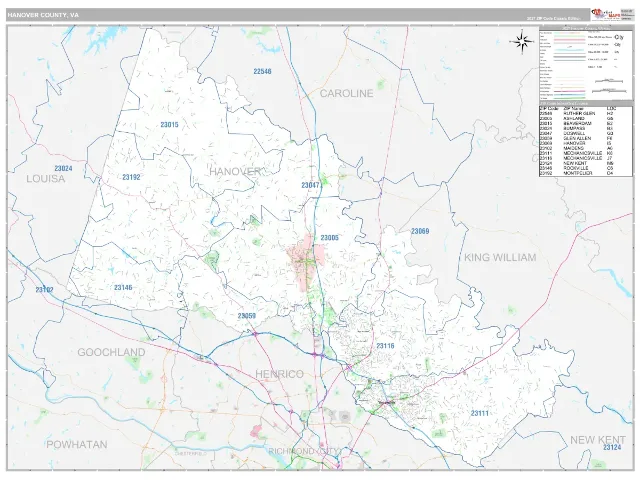Click the 'HANOVER COUNTY, VA' map title

pyautogui.click(x=43, y=15)
